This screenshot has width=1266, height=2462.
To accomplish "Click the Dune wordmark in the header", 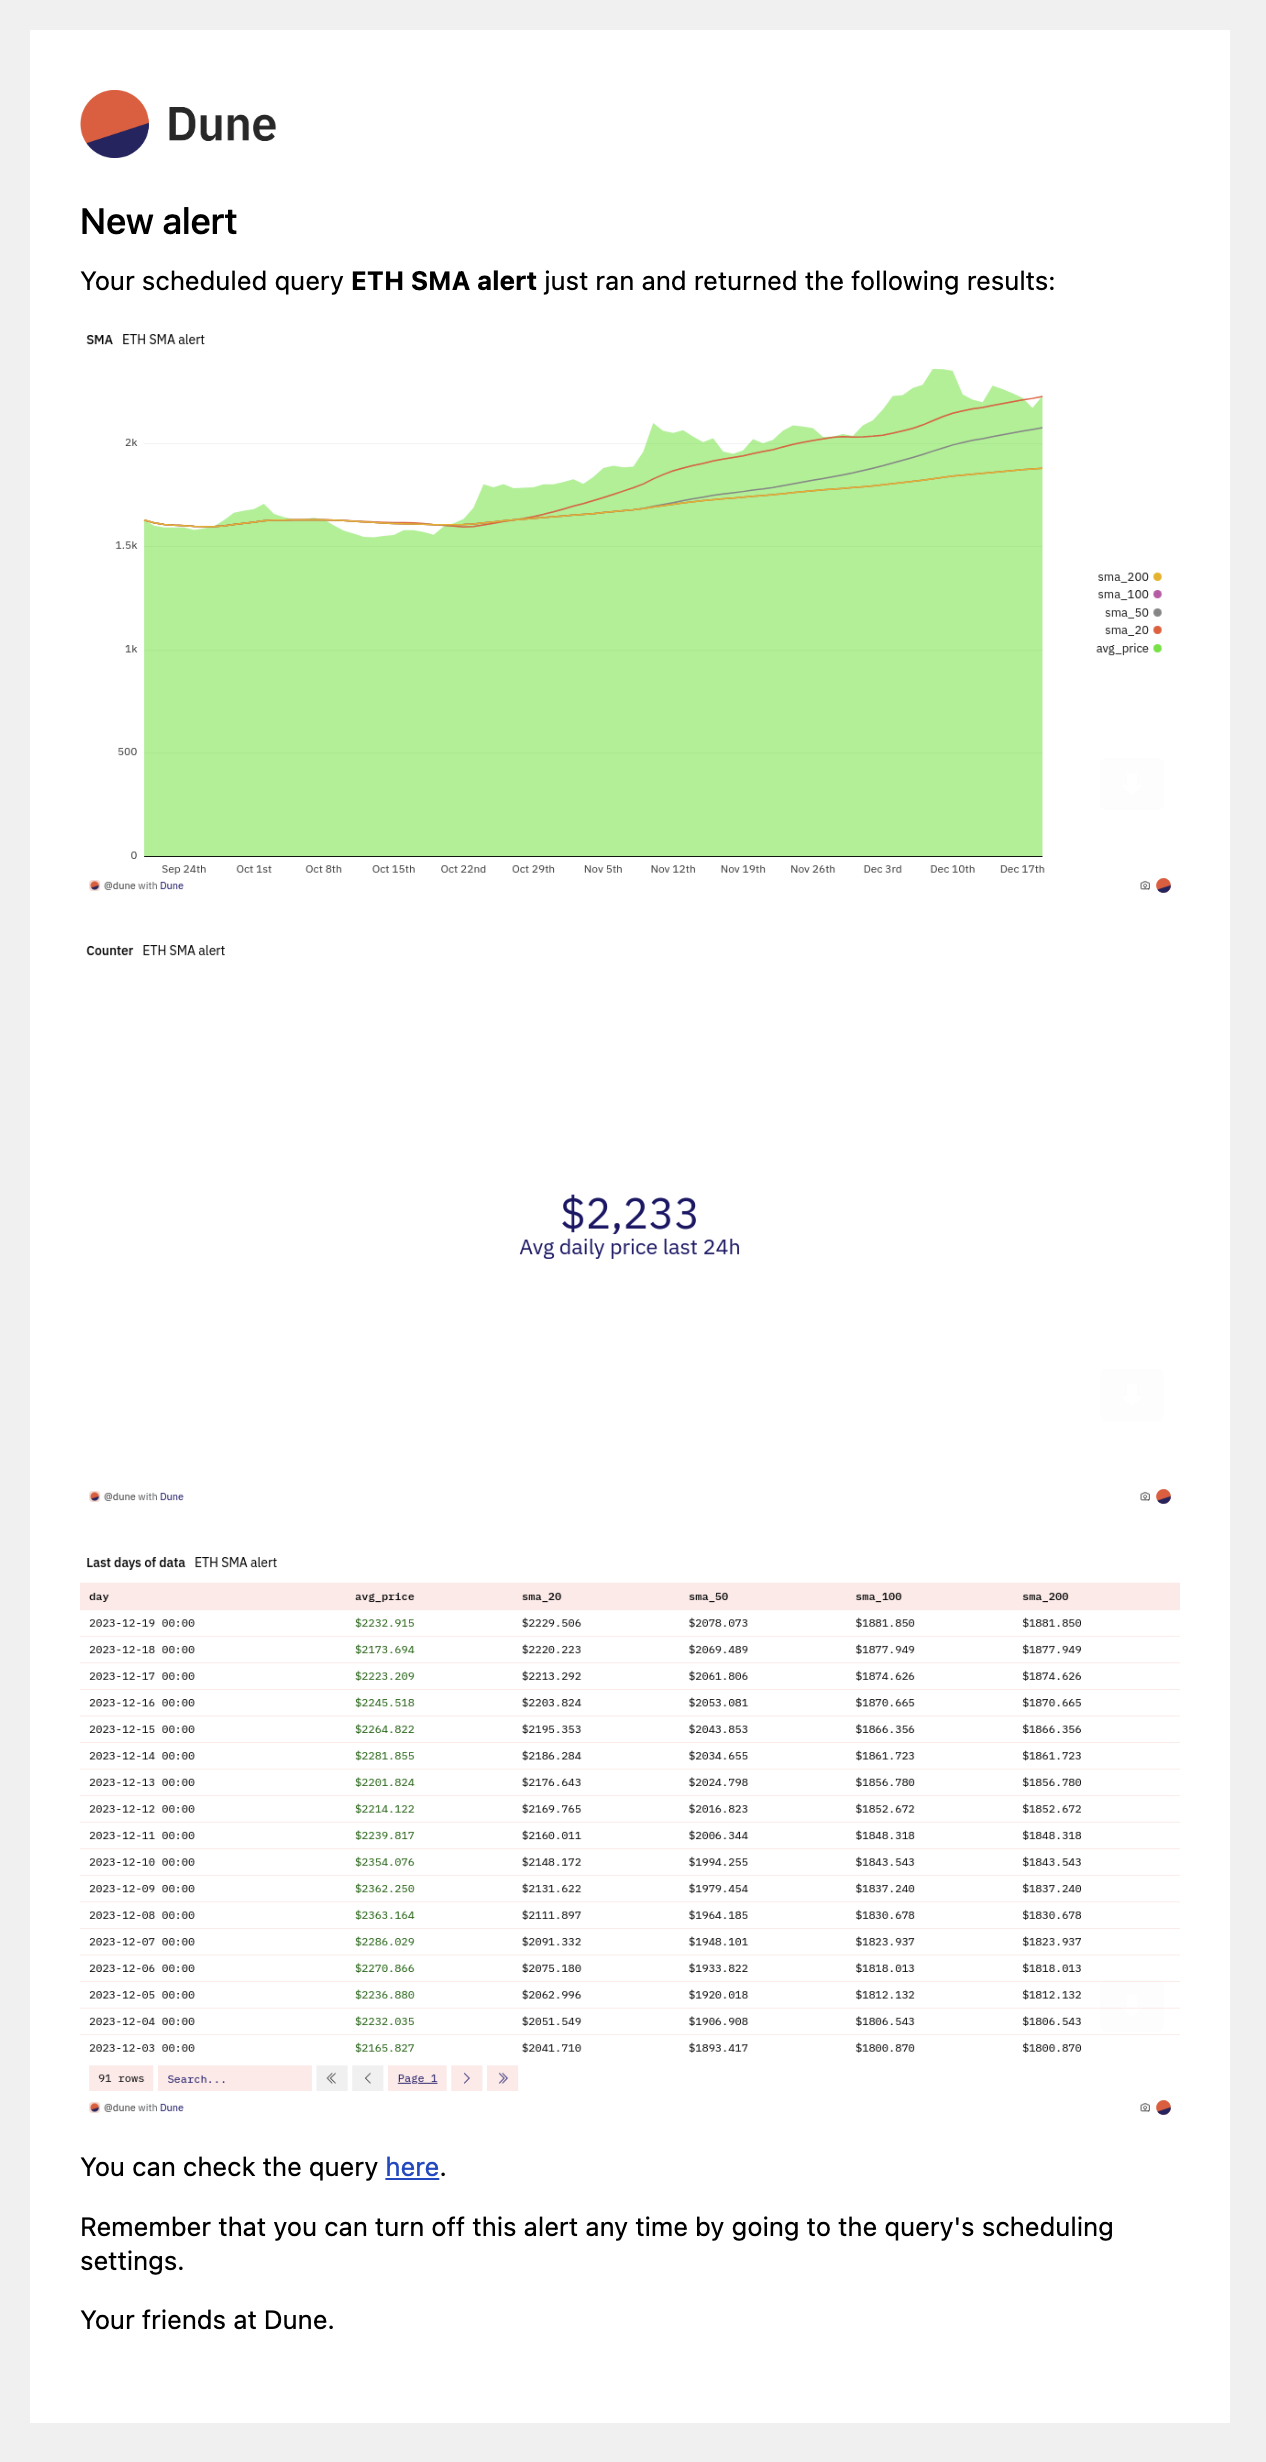I will click(x=221, y=125).
